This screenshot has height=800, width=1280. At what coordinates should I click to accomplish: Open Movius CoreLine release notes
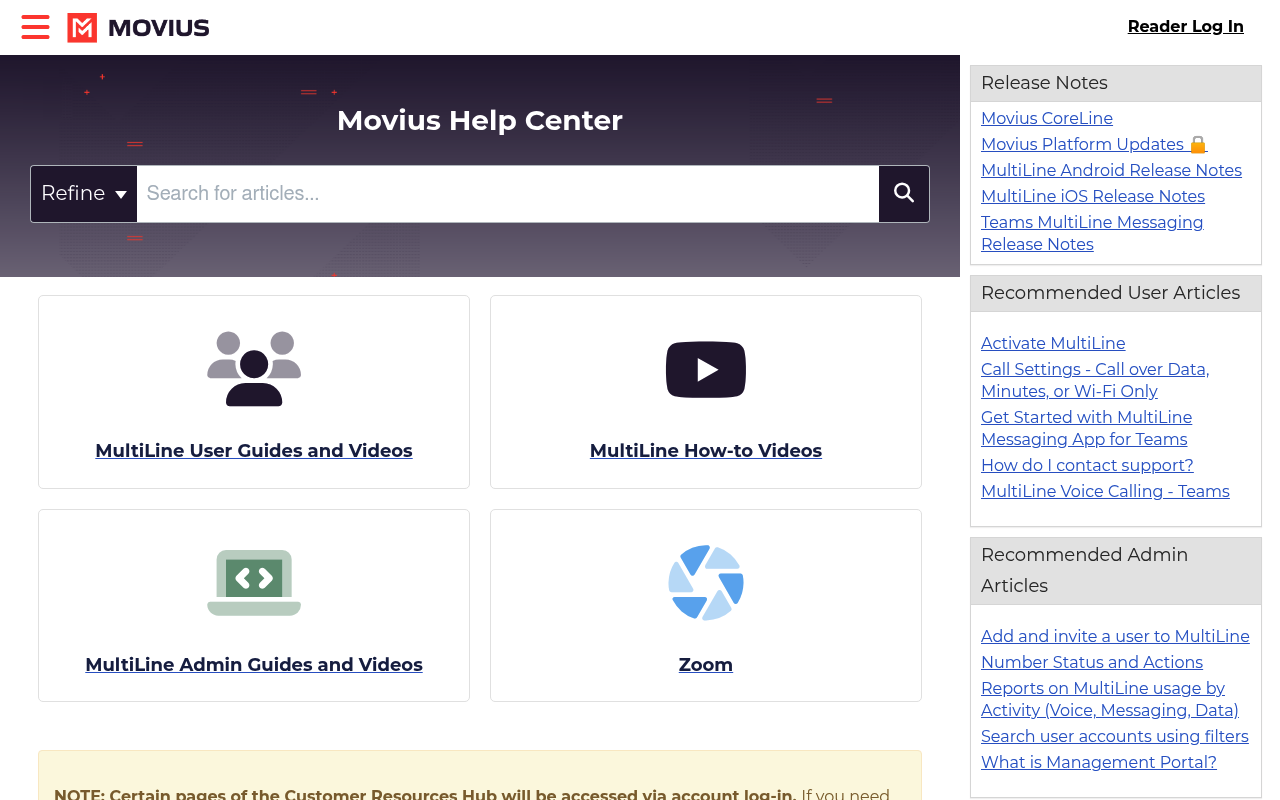[x=1047, y=118]
